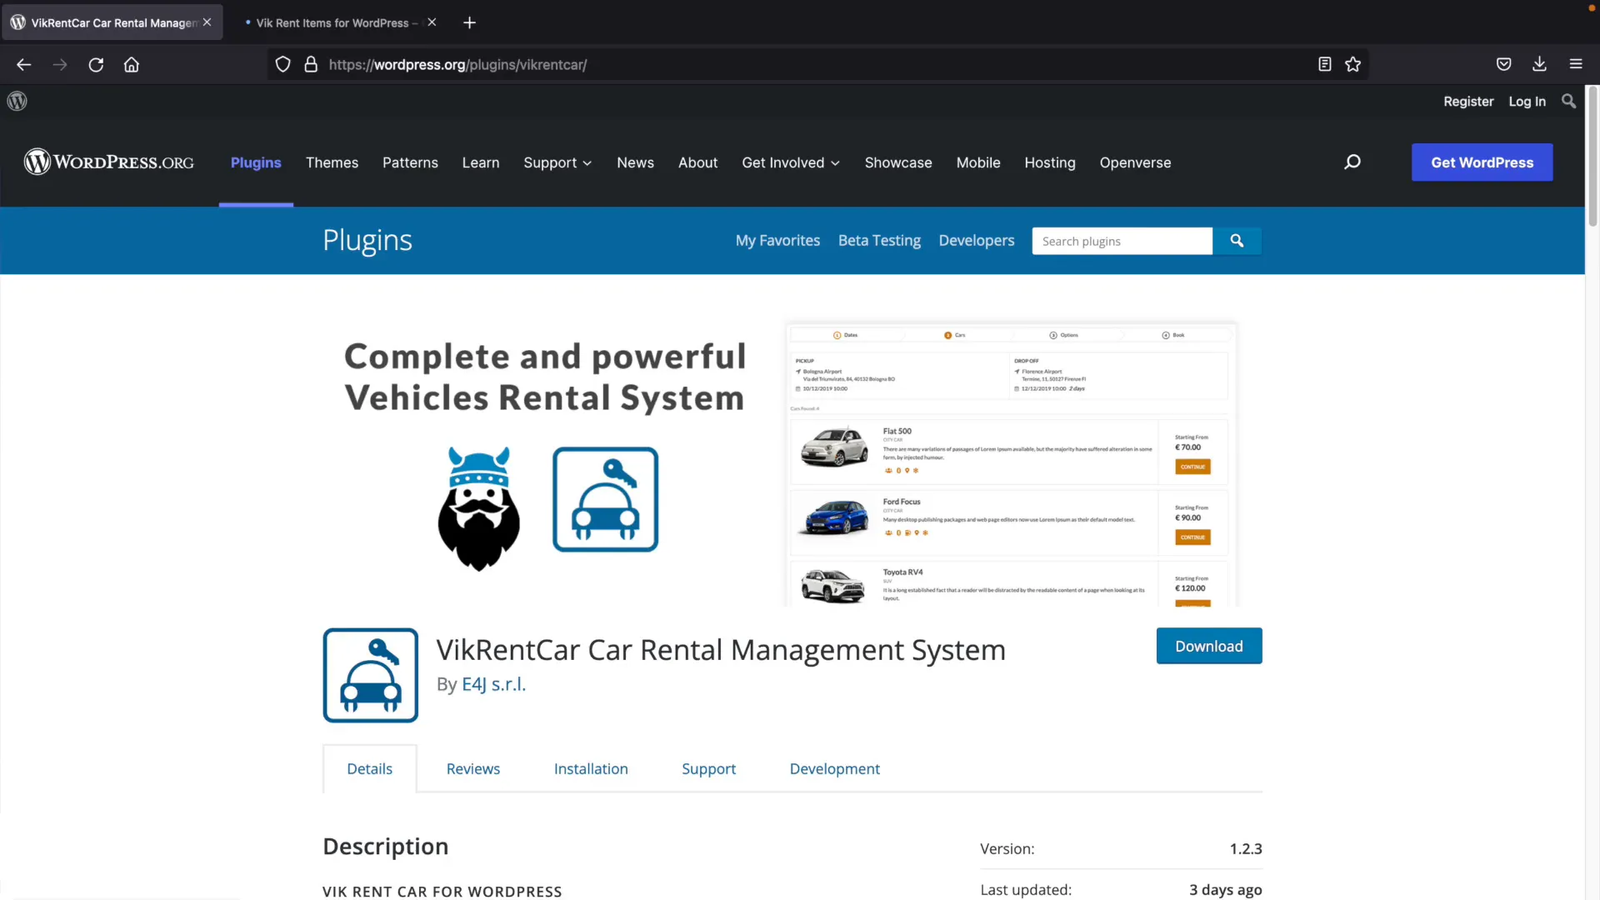Click the browser back arrow

pos(24,64)
